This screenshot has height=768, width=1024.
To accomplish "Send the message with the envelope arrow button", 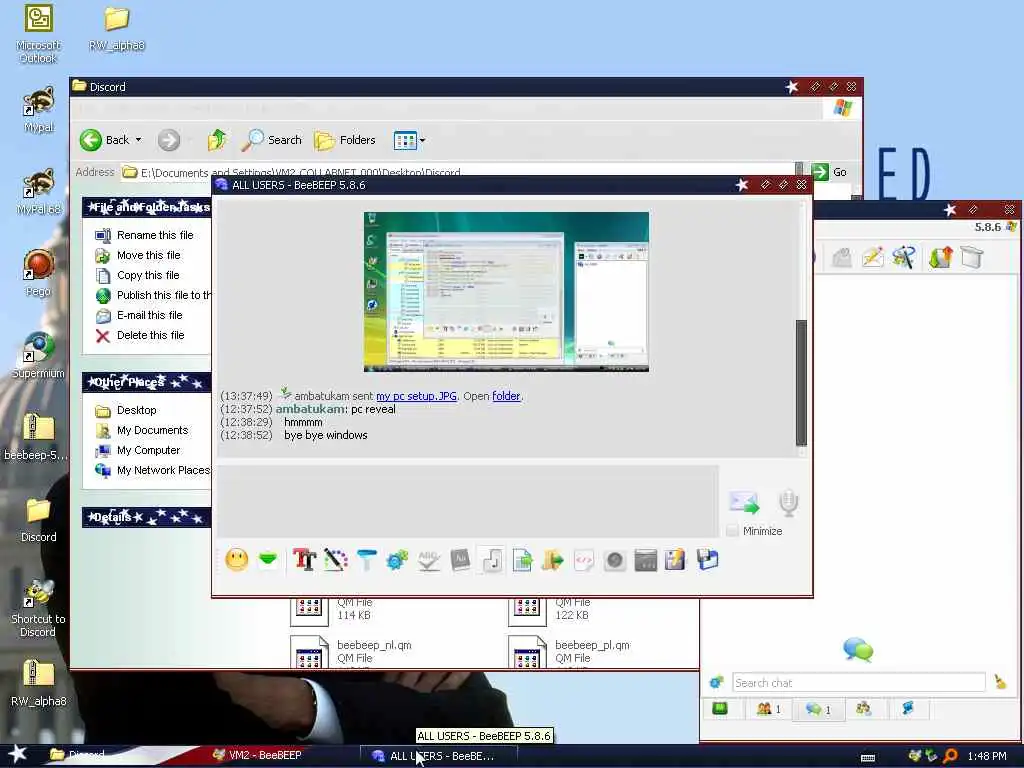I will click(744, 502).
